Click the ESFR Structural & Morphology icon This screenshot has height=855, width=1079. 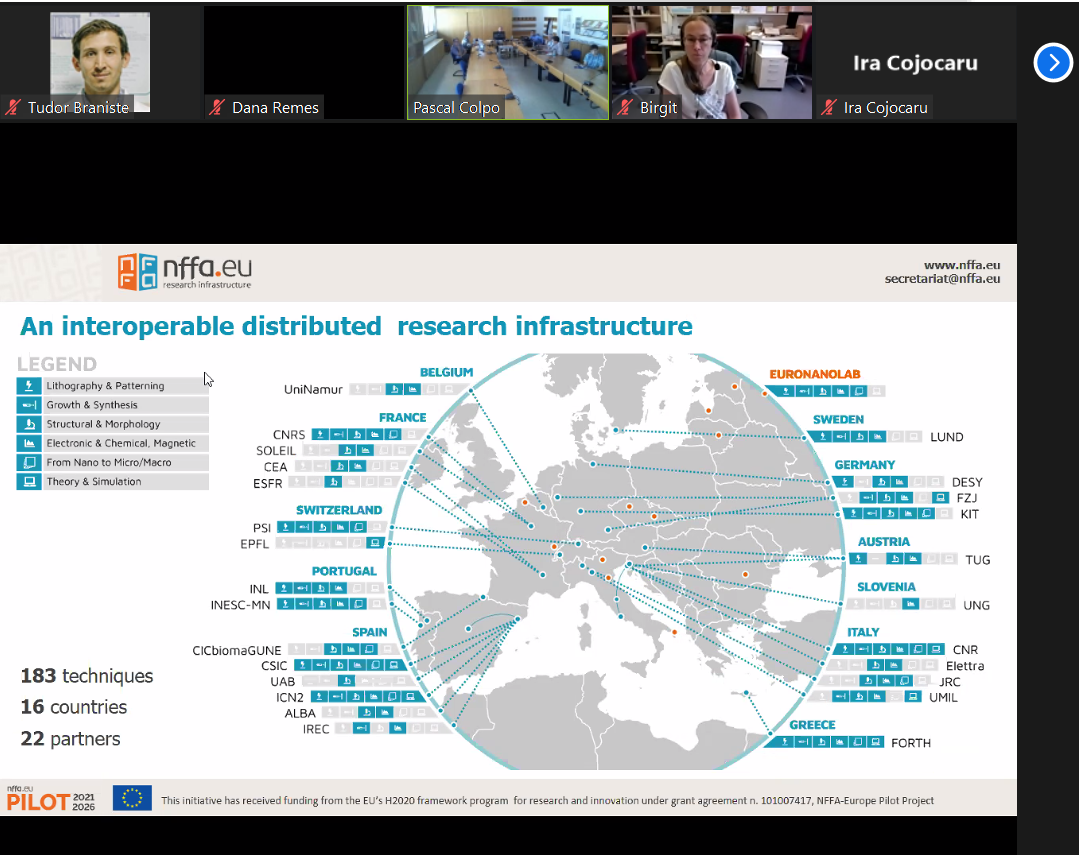tap(334, 482)
